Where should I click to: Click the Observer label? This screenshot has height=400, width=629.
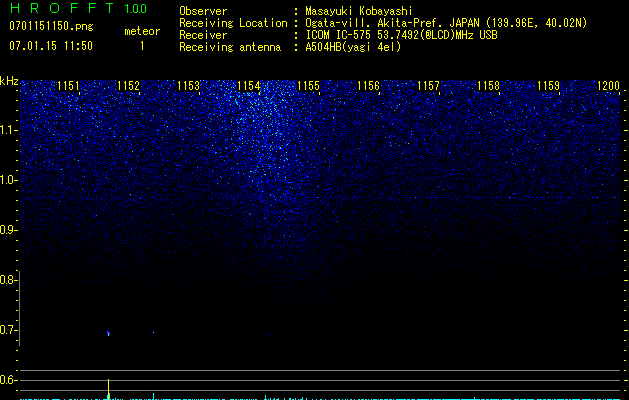click(x=203, y=11)
